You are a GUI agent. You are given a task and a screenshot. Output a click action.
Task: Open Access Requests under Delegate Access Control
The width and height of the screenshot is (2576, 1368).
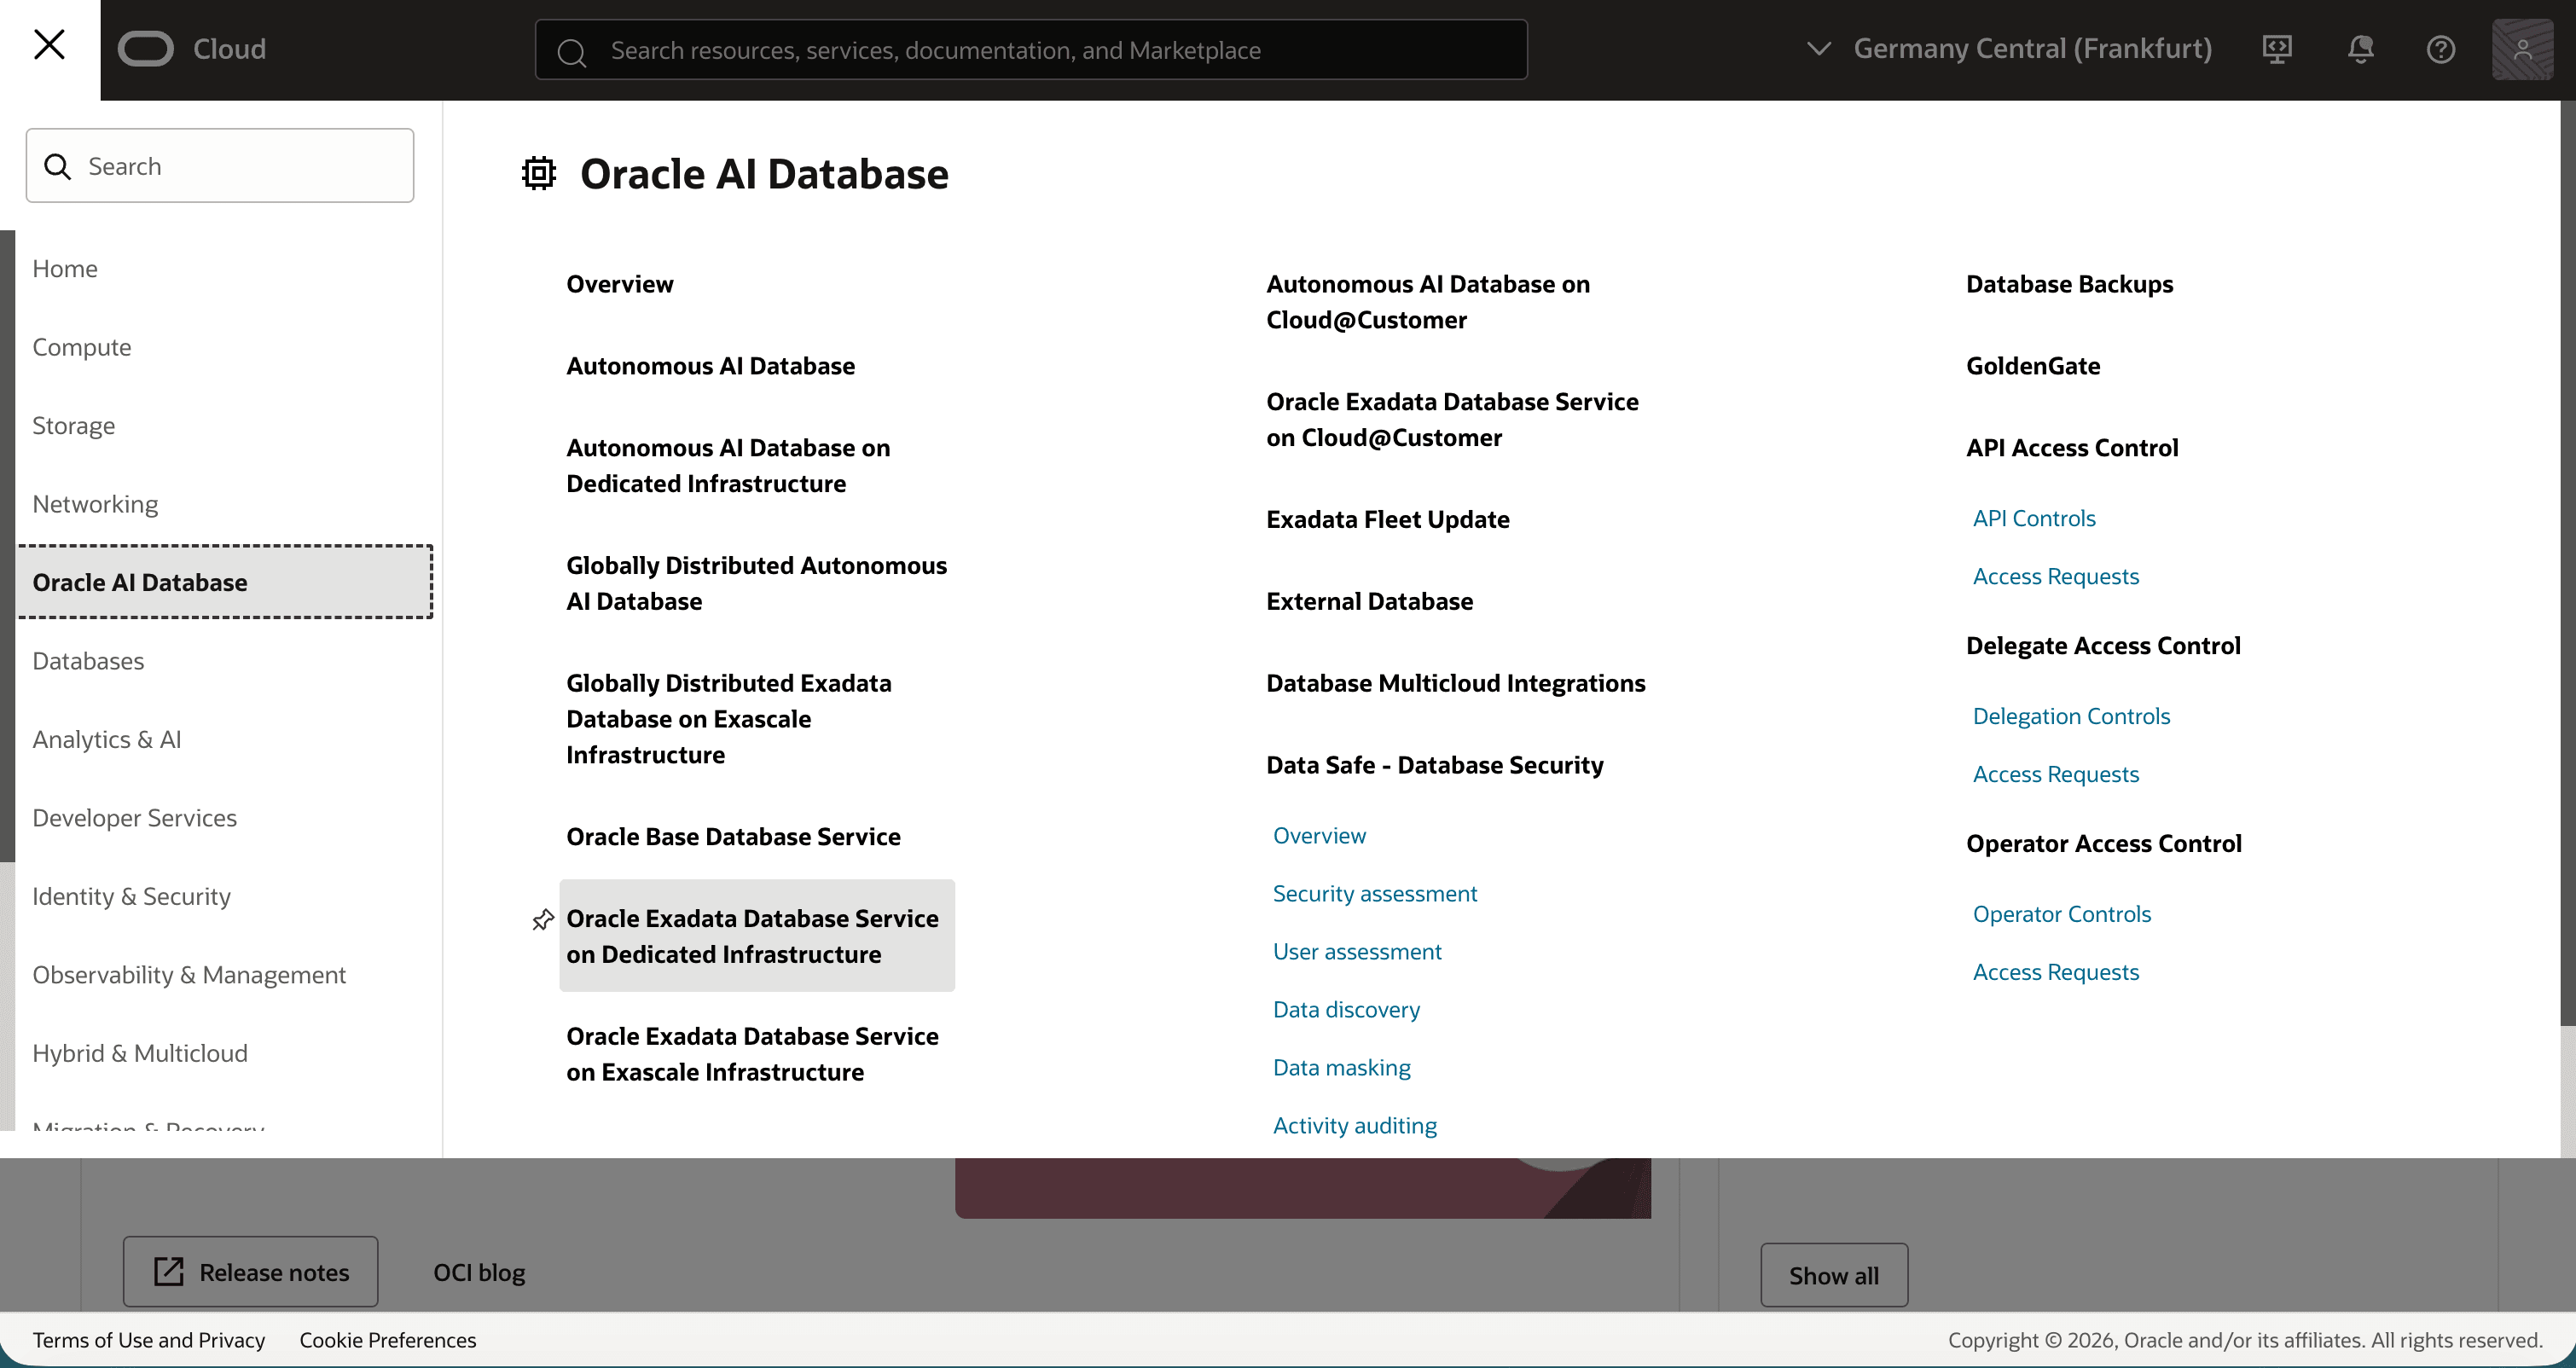(x=2056, y=774)
